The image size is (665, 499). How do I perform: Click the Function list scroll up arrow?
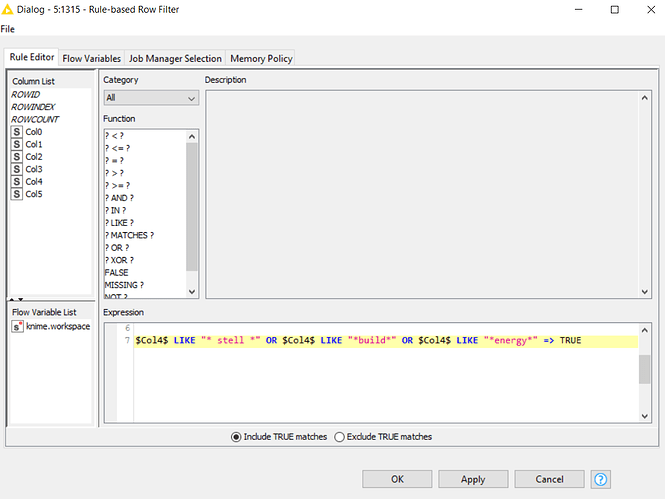tap(192, 137)
